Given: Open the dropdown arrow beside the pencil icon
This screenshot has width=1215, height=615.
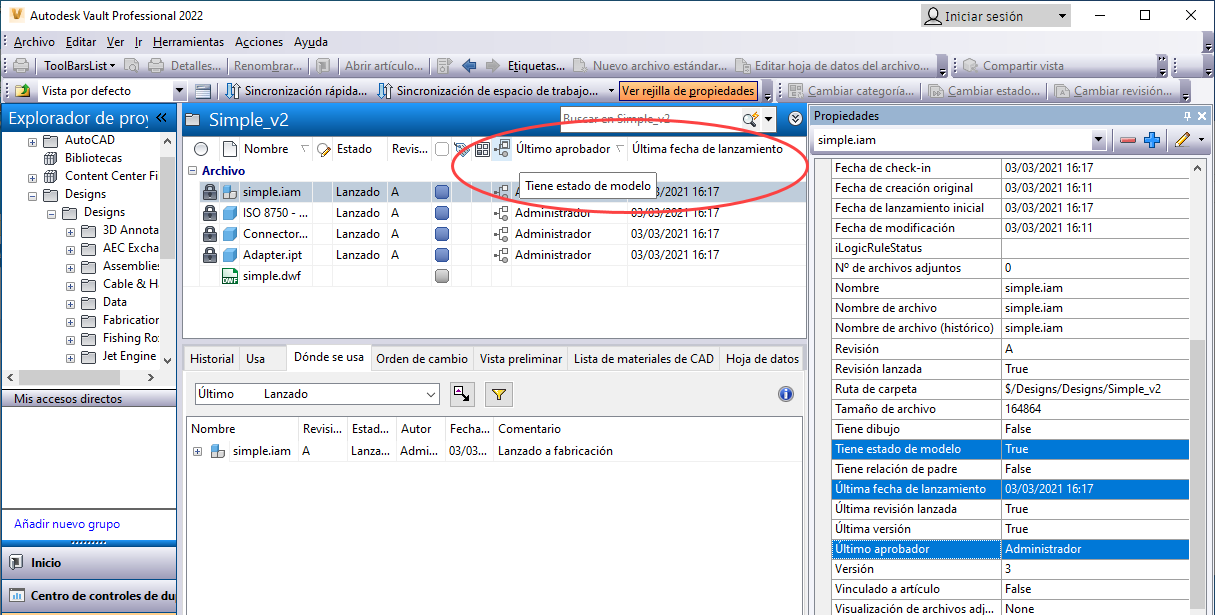Looking at the screenshot, I should 1202,141.
